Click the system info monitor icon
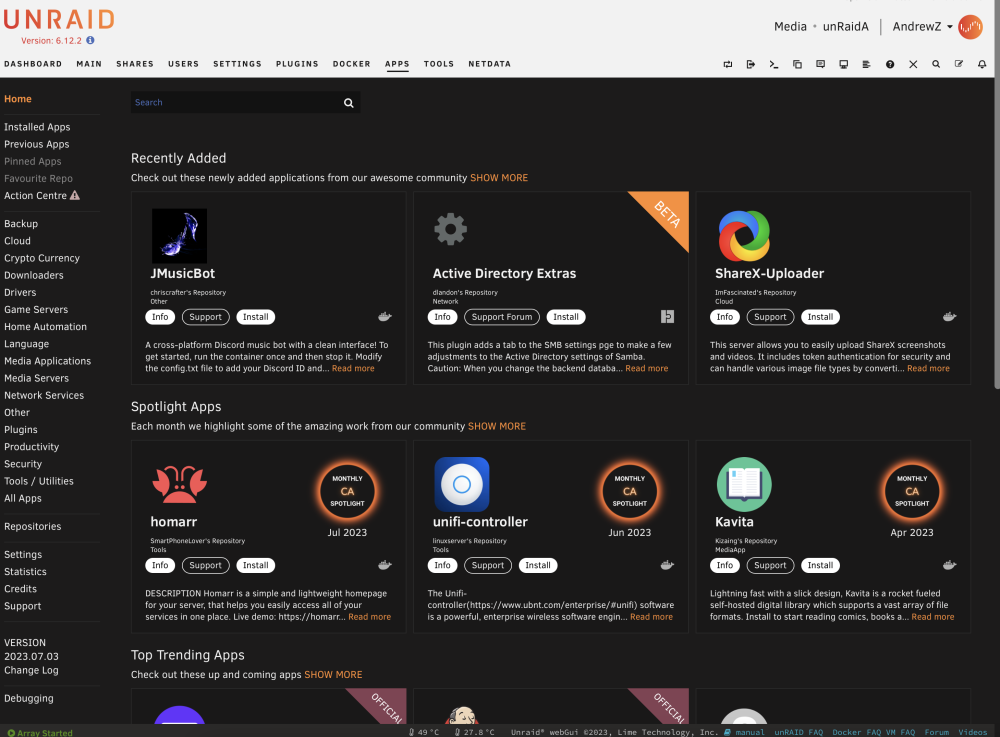This screenshot has width=1000, height=737. tap(843, 64)
